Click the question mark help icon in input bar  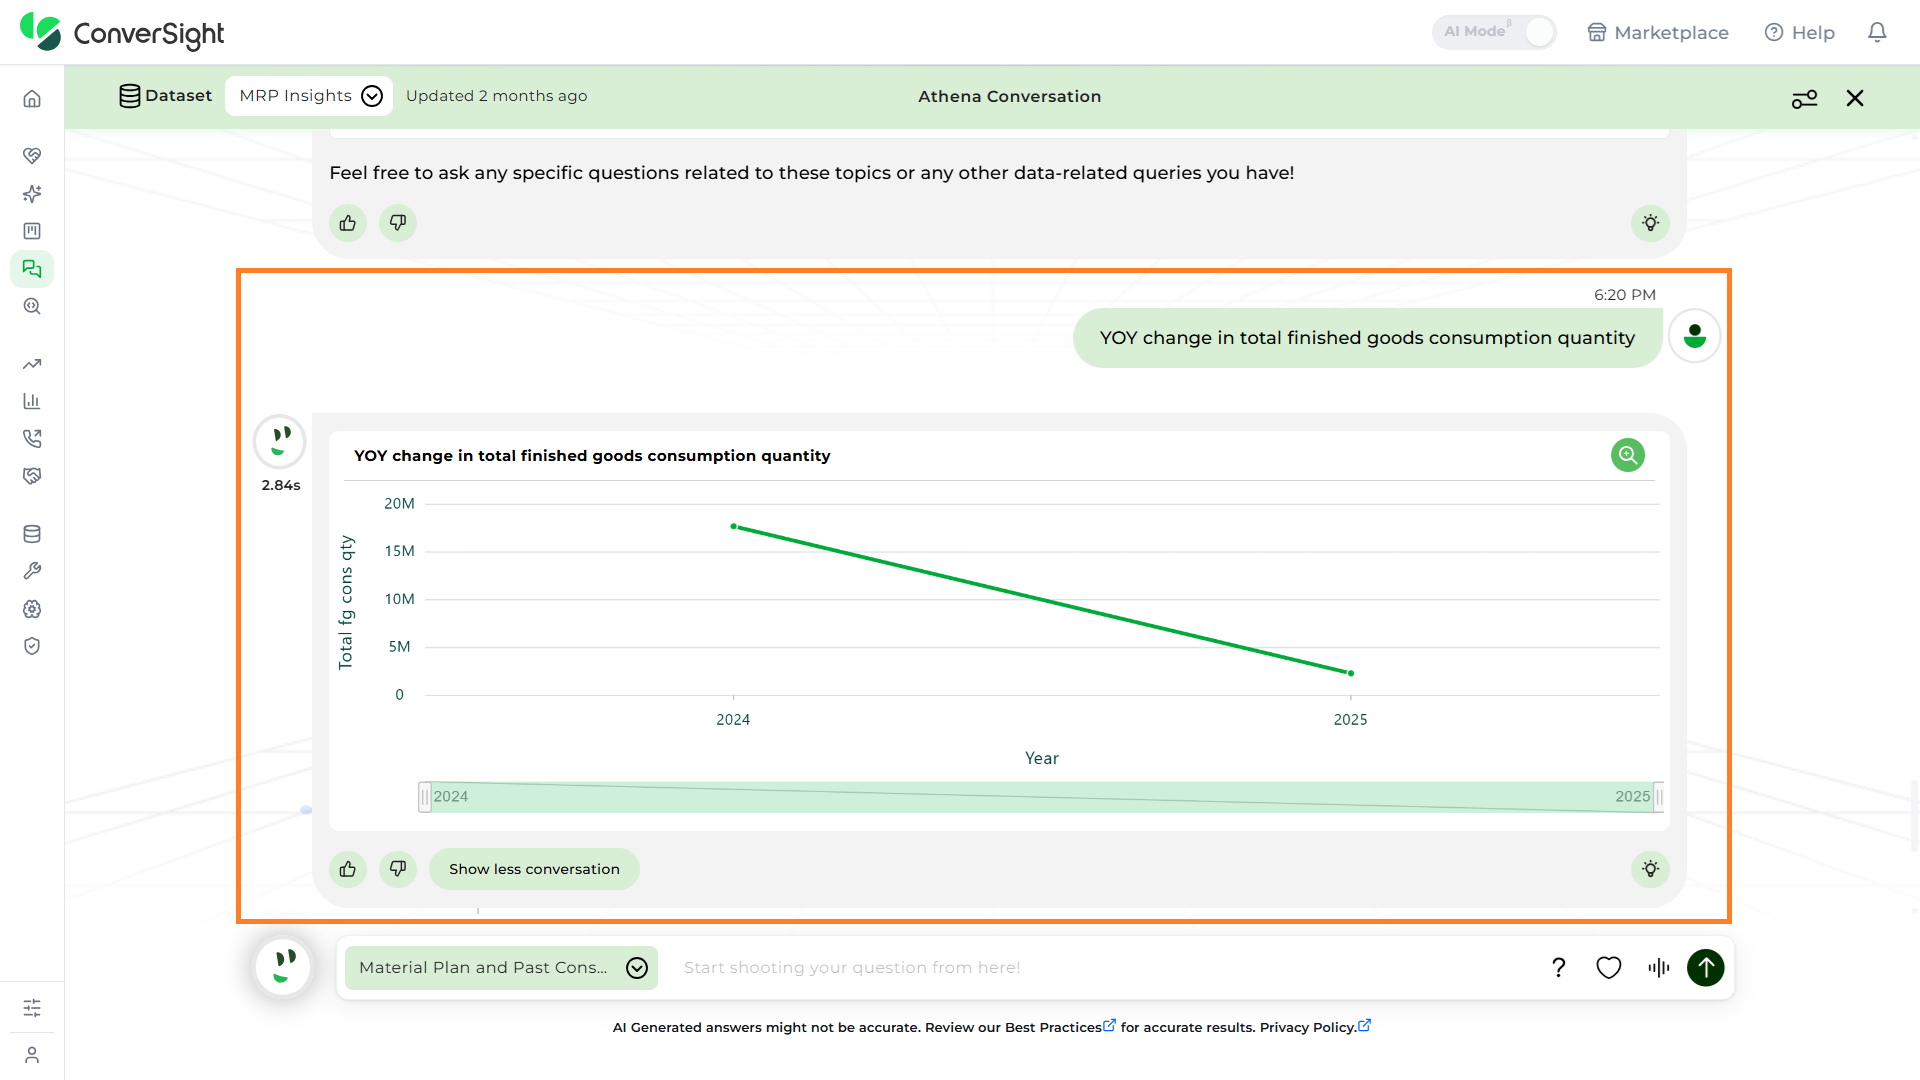tap(1558, 968)
